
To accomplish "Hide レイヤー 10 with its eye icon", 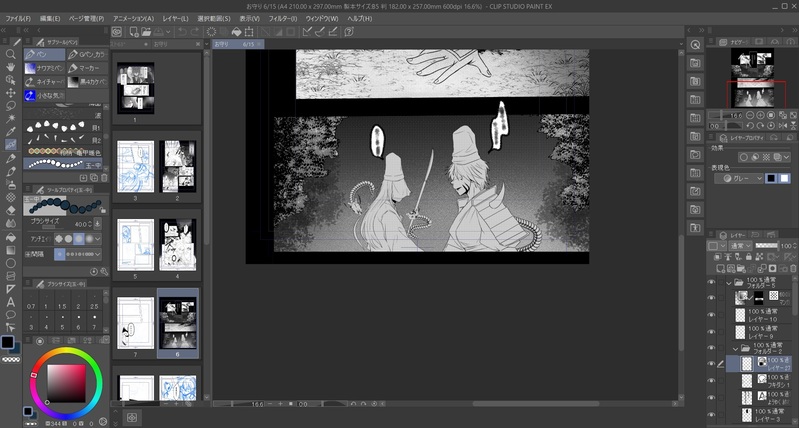I will (711, 315).
